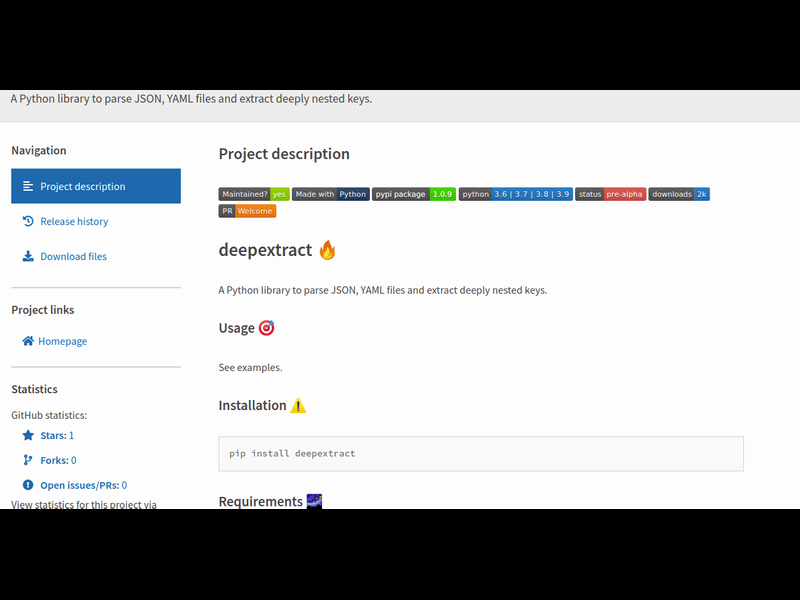The height and width of the screenshot is (600, 800).
Task: Click the Release history clock icon
Action: coord(28,221)
